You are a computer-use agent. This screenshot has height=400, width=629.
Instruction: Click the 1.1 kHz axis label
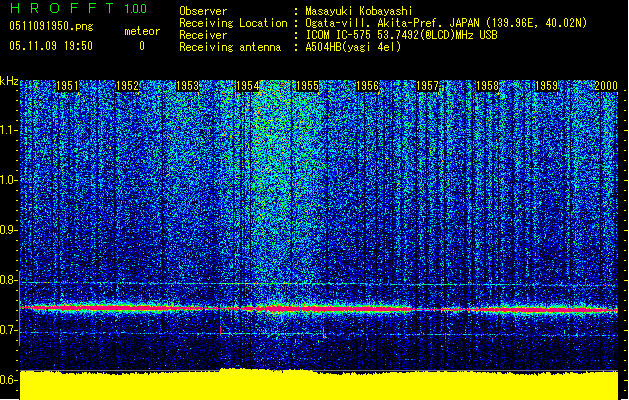pos(9,130)
